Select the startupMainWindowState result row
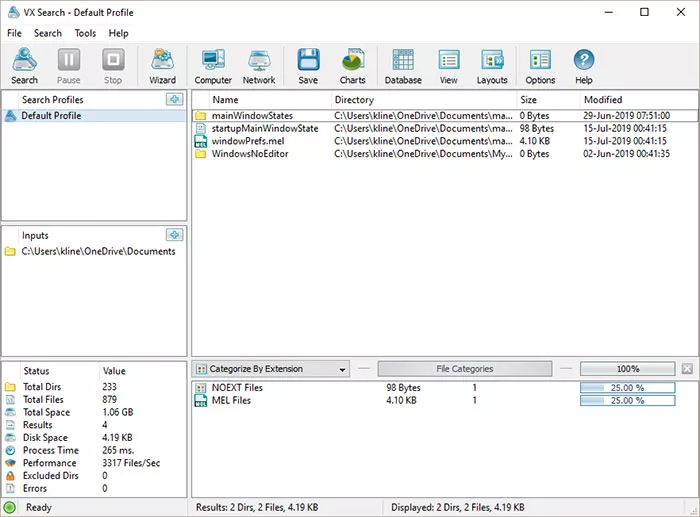Image resolution: width=700 pixels, height=517 pixels. coord(445,129)
